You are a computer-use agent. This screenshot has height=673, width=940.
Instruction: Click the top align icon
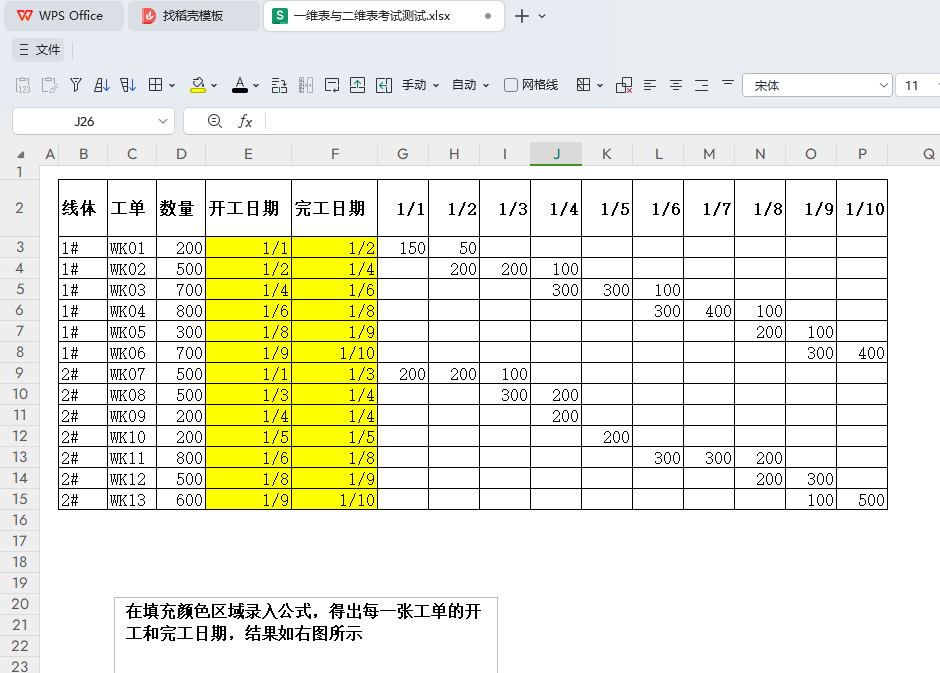click(728, 83)
